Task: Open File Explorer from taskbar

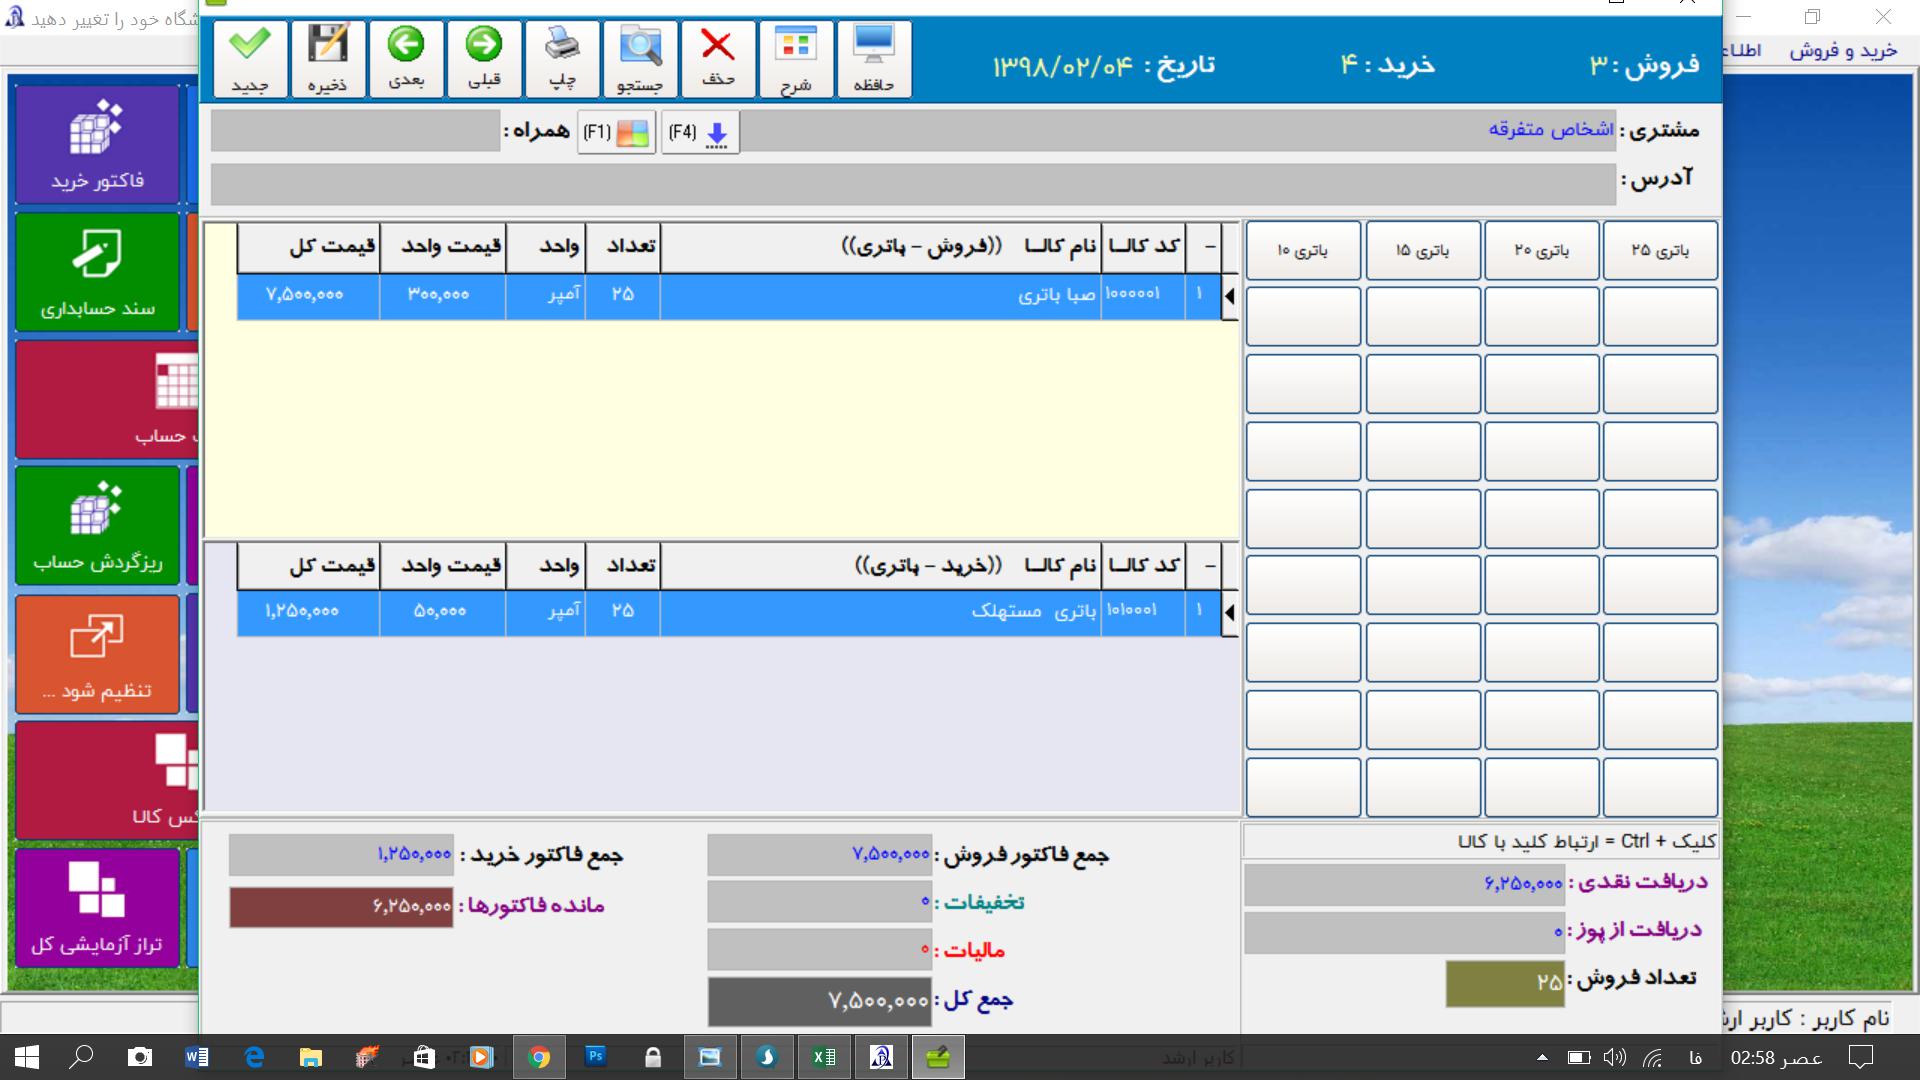Action: pyautogui.click(x=311, y=1057)
